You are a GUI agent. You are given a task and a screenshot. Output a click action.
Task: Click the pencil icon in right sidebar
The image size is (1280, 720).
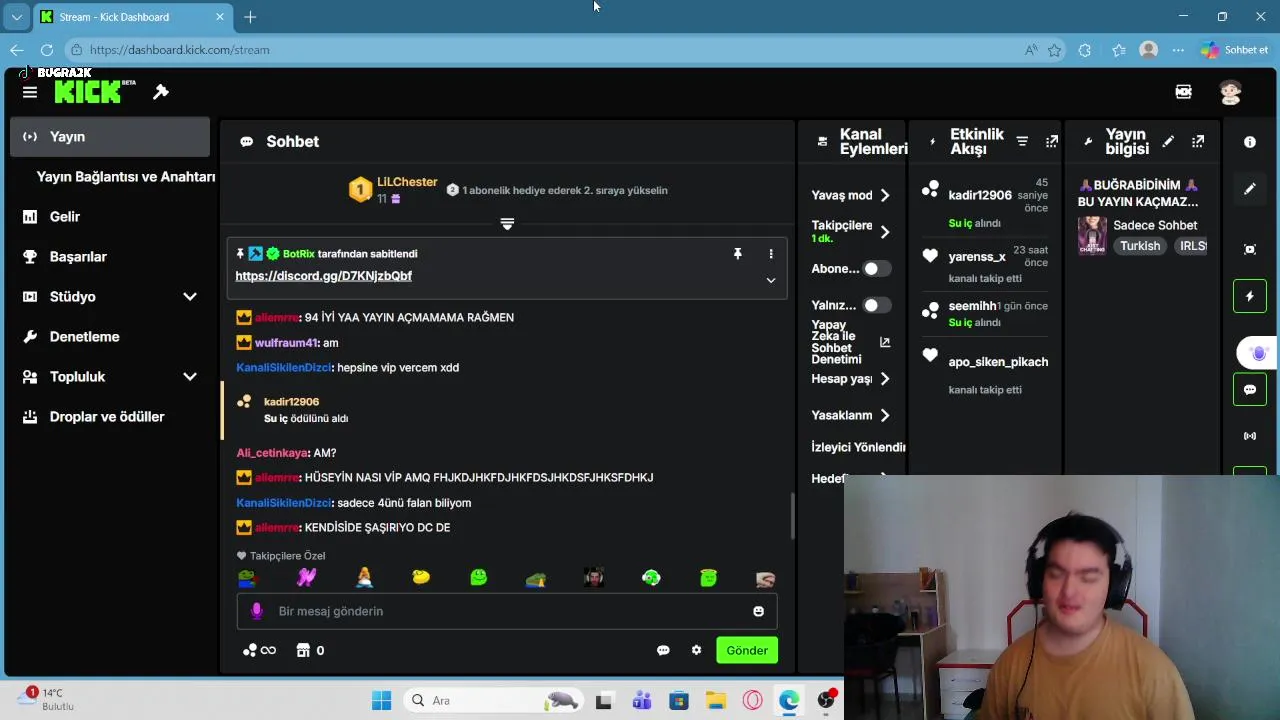[x=1250, y=189]
